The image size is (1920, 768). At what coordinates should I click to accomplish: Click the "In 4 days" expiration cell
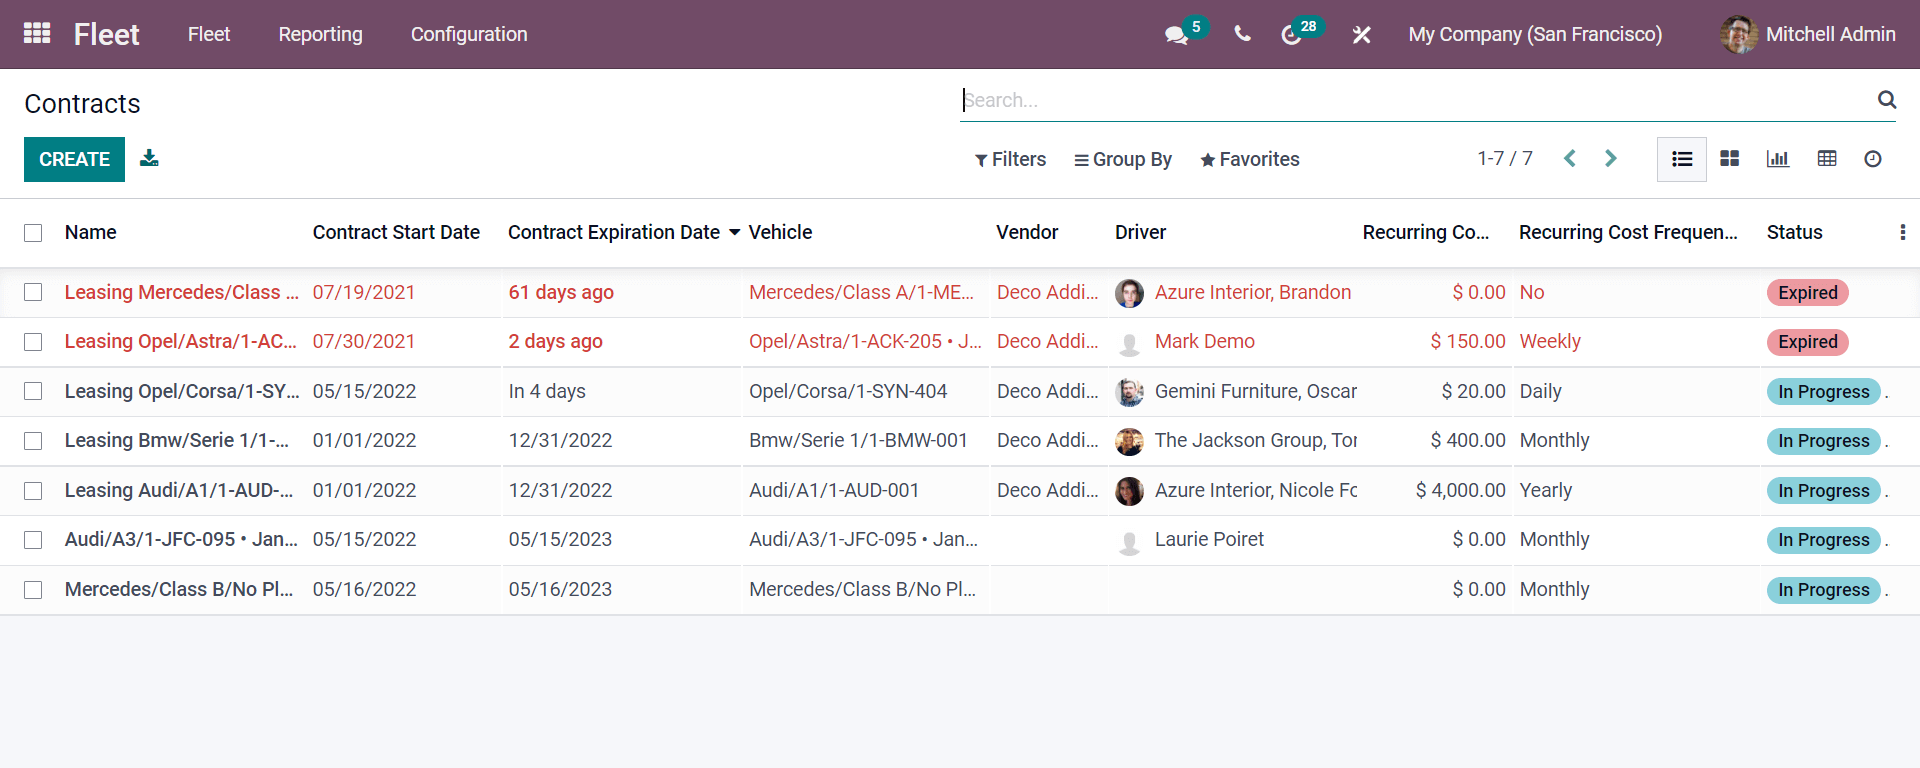pyautogui.click(x=547, y=391)
